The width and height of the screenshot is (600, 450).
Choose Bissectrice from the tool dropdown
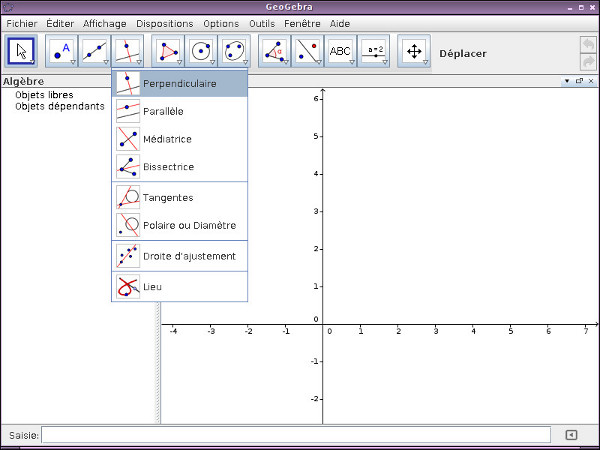179,167
